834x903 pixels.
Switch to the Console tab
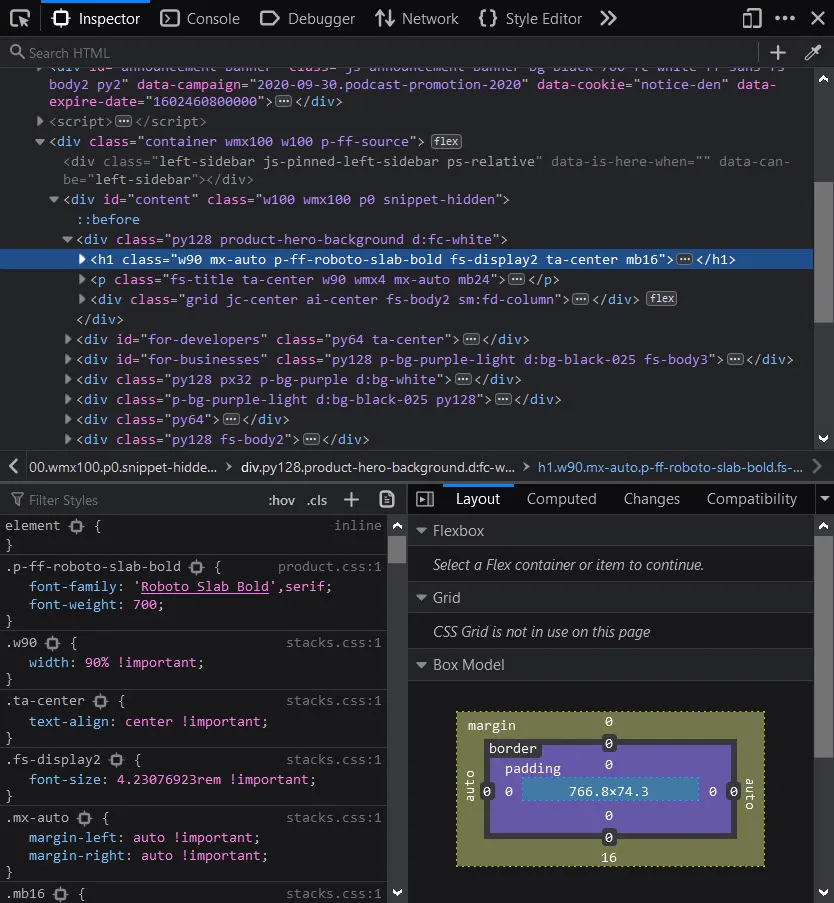[200, 18]
